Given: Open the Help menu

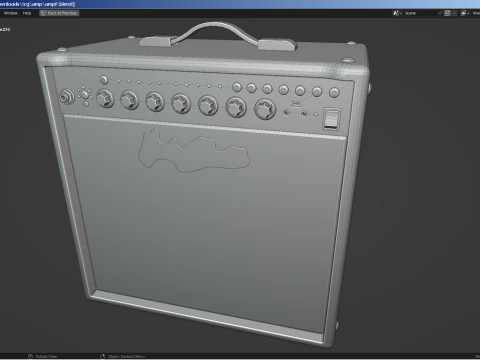Looking at the screenshot, I should point(27,13).
